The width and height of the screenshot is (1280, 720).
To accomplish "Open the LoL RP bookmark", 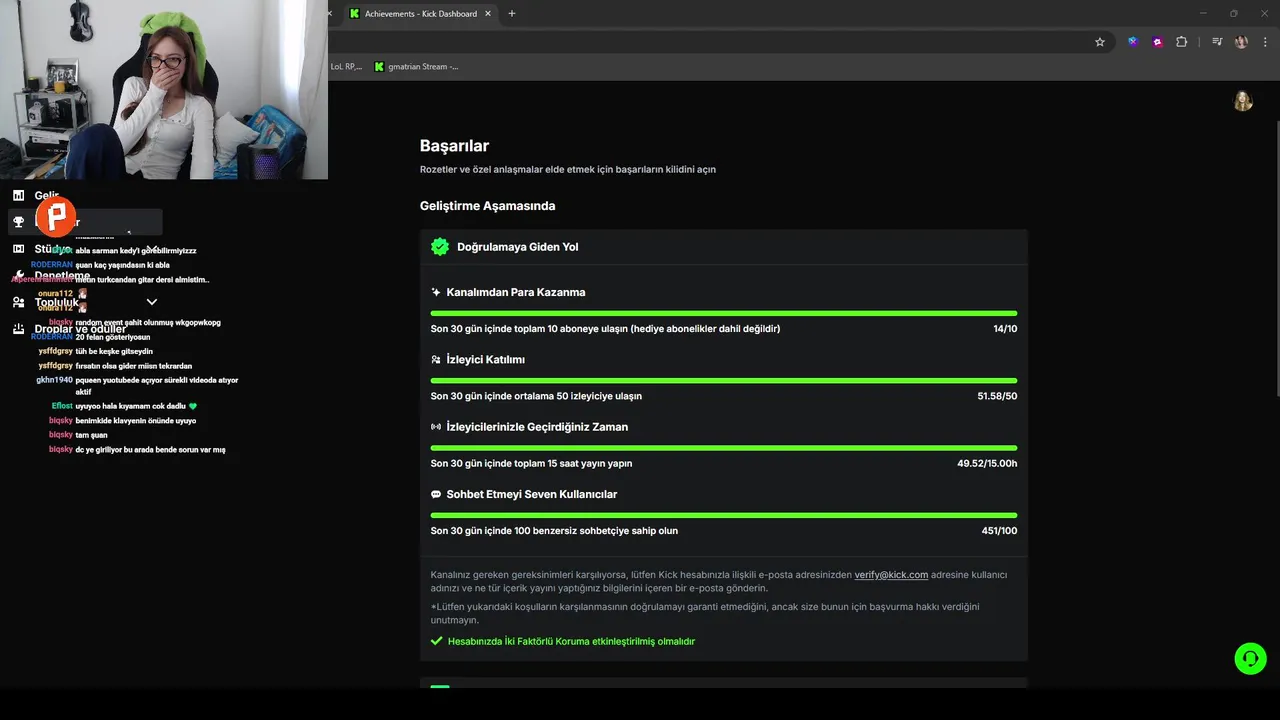I will pyautogui.click(x=346, y=67).
